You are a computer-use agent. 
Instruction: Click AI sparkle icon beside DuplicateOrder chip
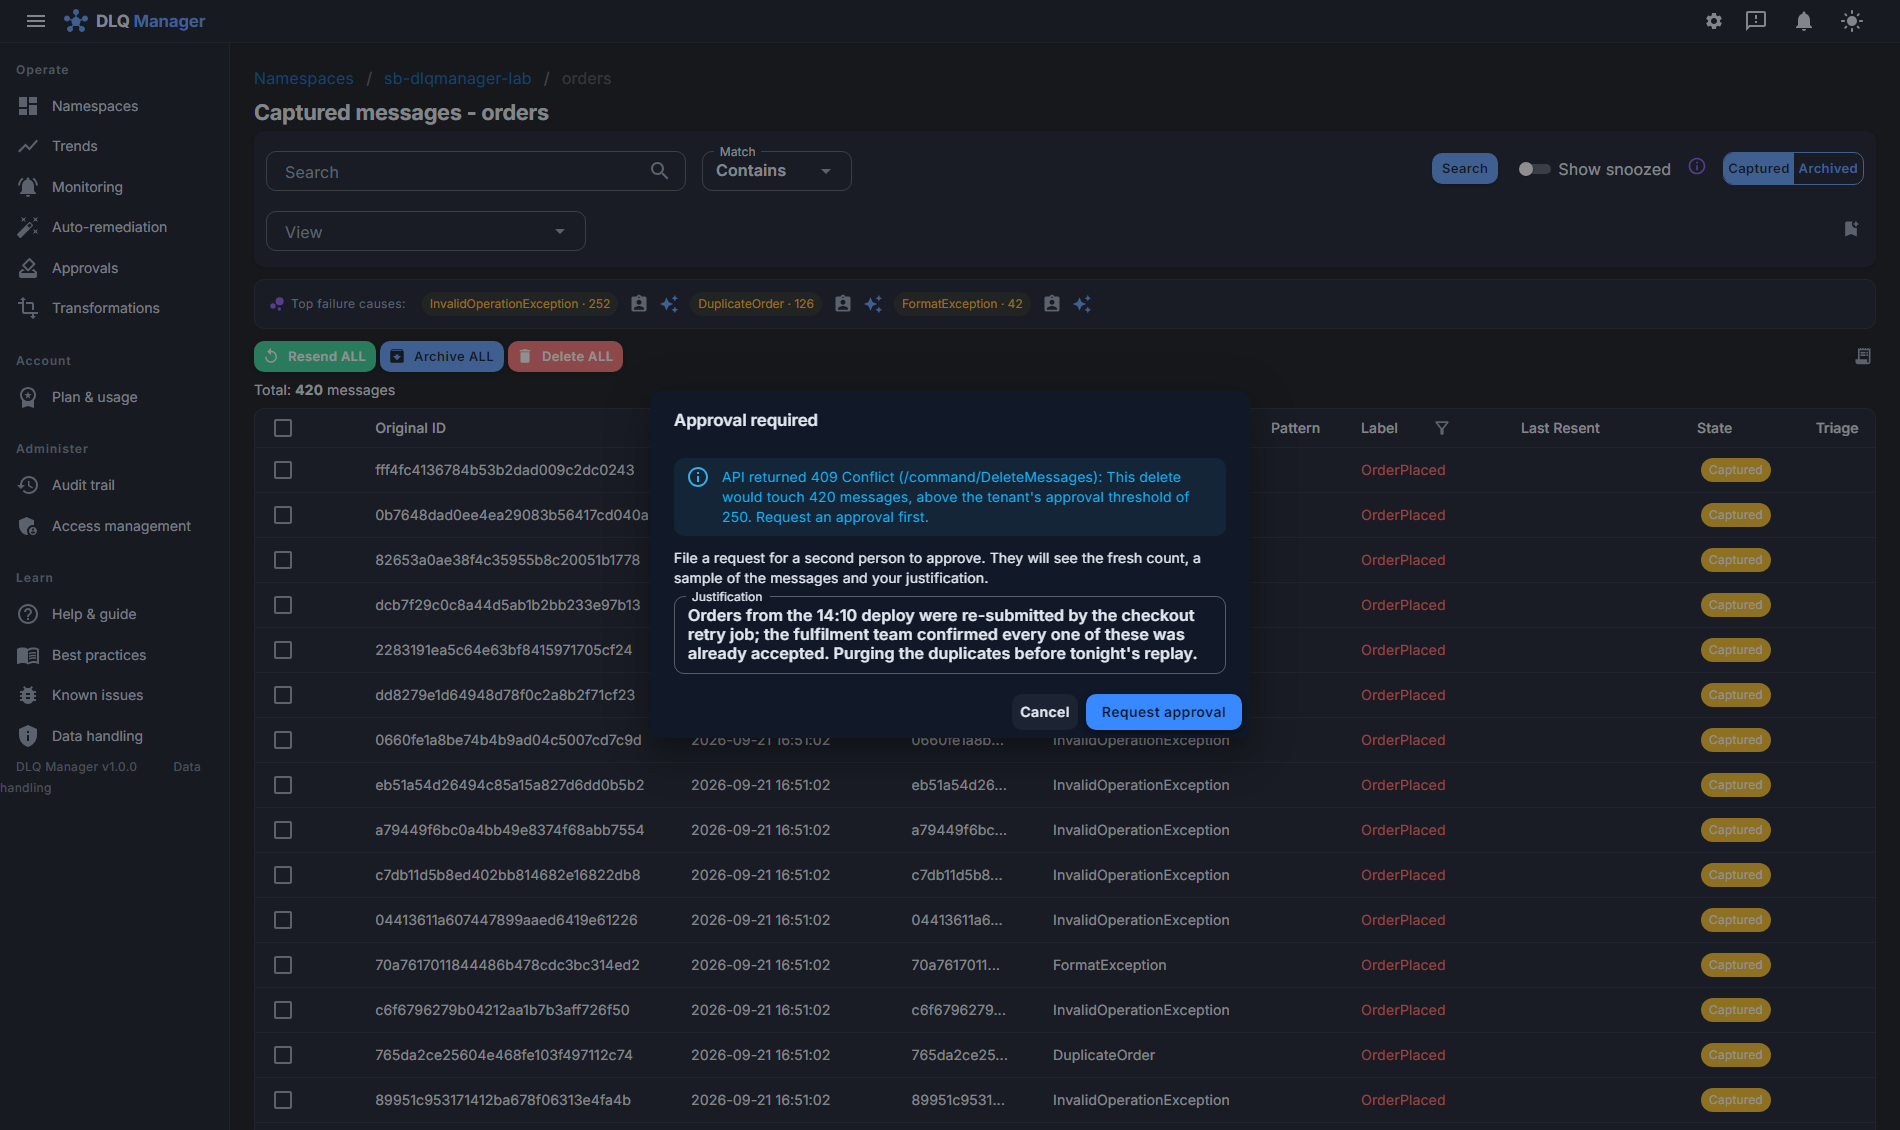pos(873,304)
